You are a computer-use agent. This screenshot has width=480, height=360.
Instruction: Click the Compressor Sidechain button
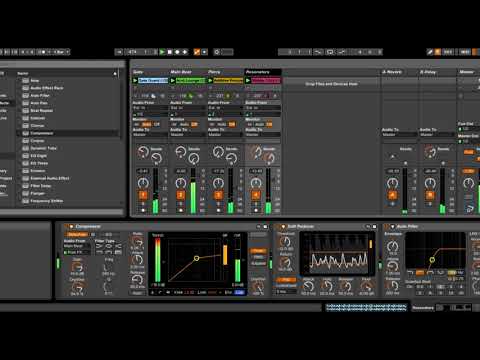point(77,235)
